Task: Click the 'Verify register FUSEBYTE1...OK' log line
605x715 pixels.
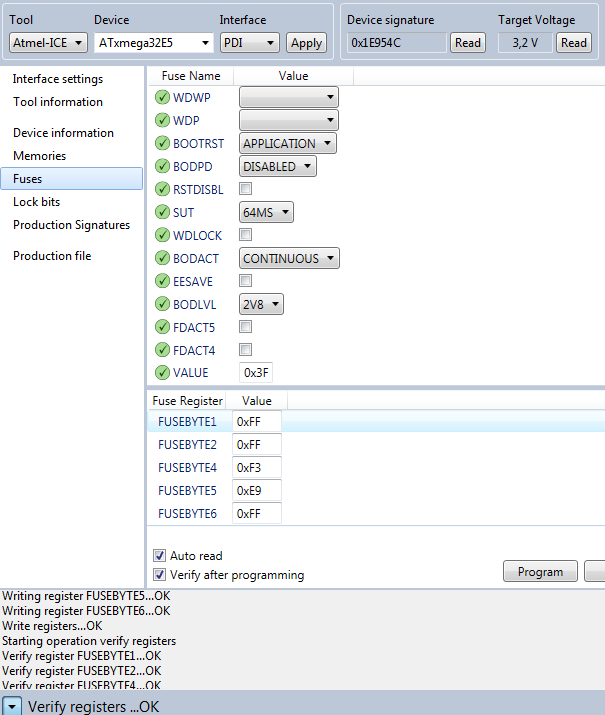Action: pyautogui.click(x=82, y=656)
